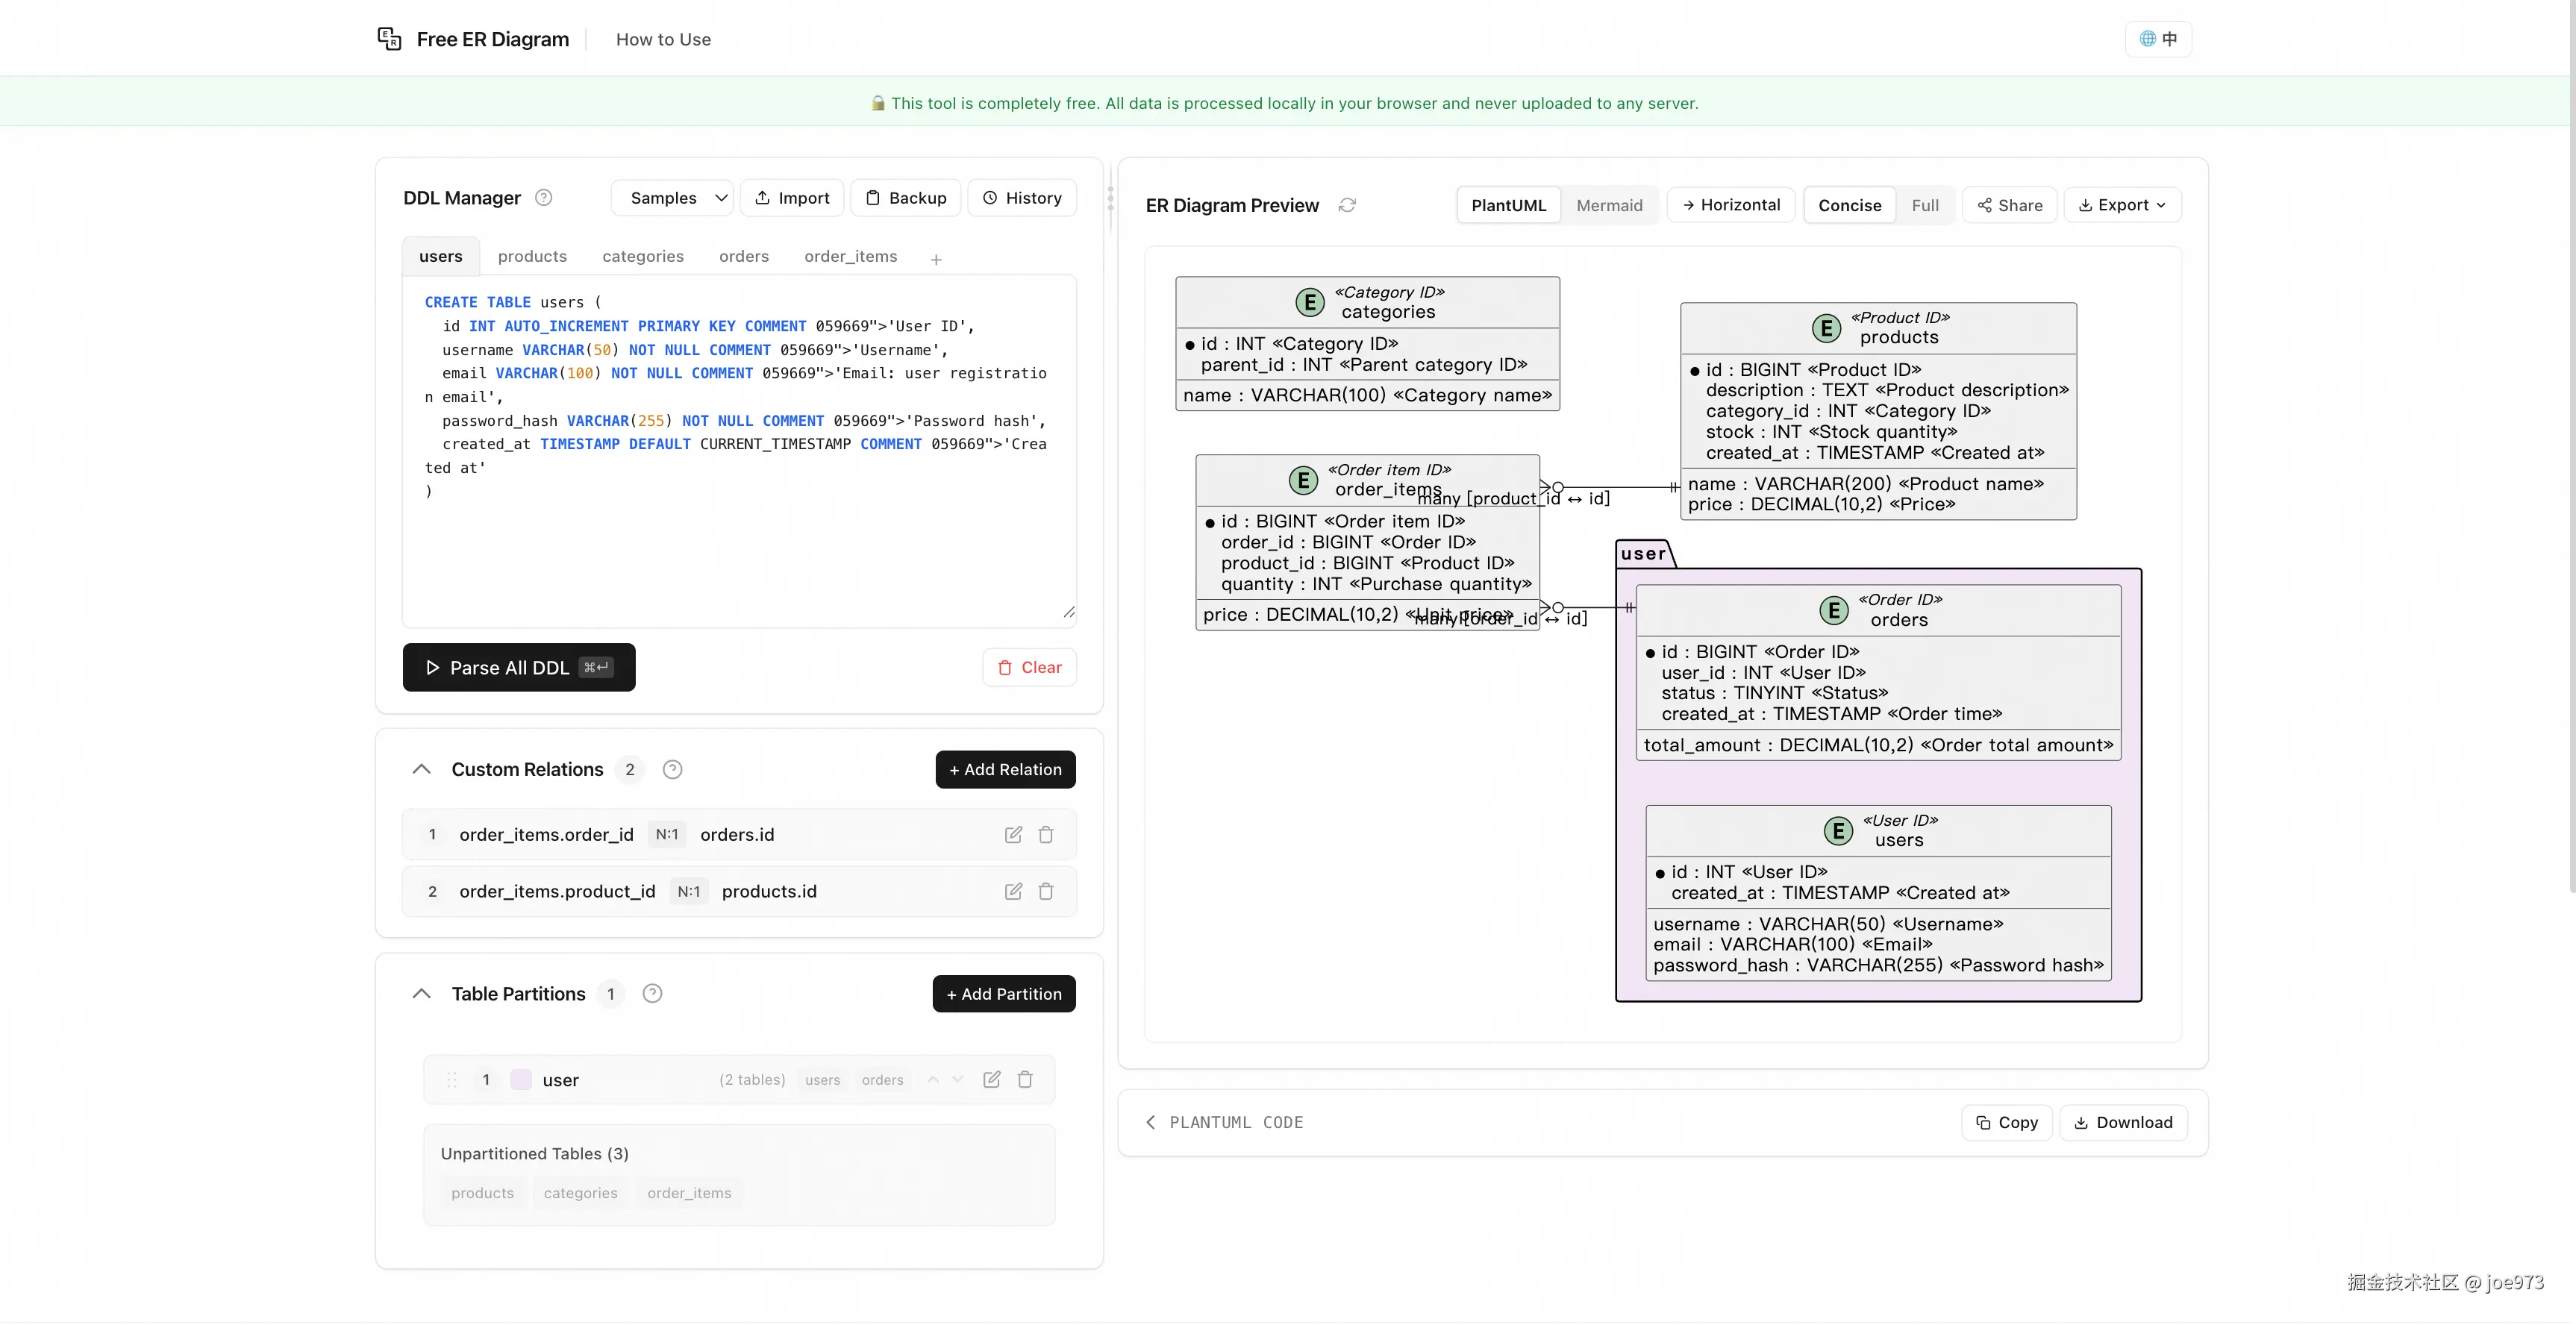
Task: Click the Add Relation button
Action: click(1005, 769)
